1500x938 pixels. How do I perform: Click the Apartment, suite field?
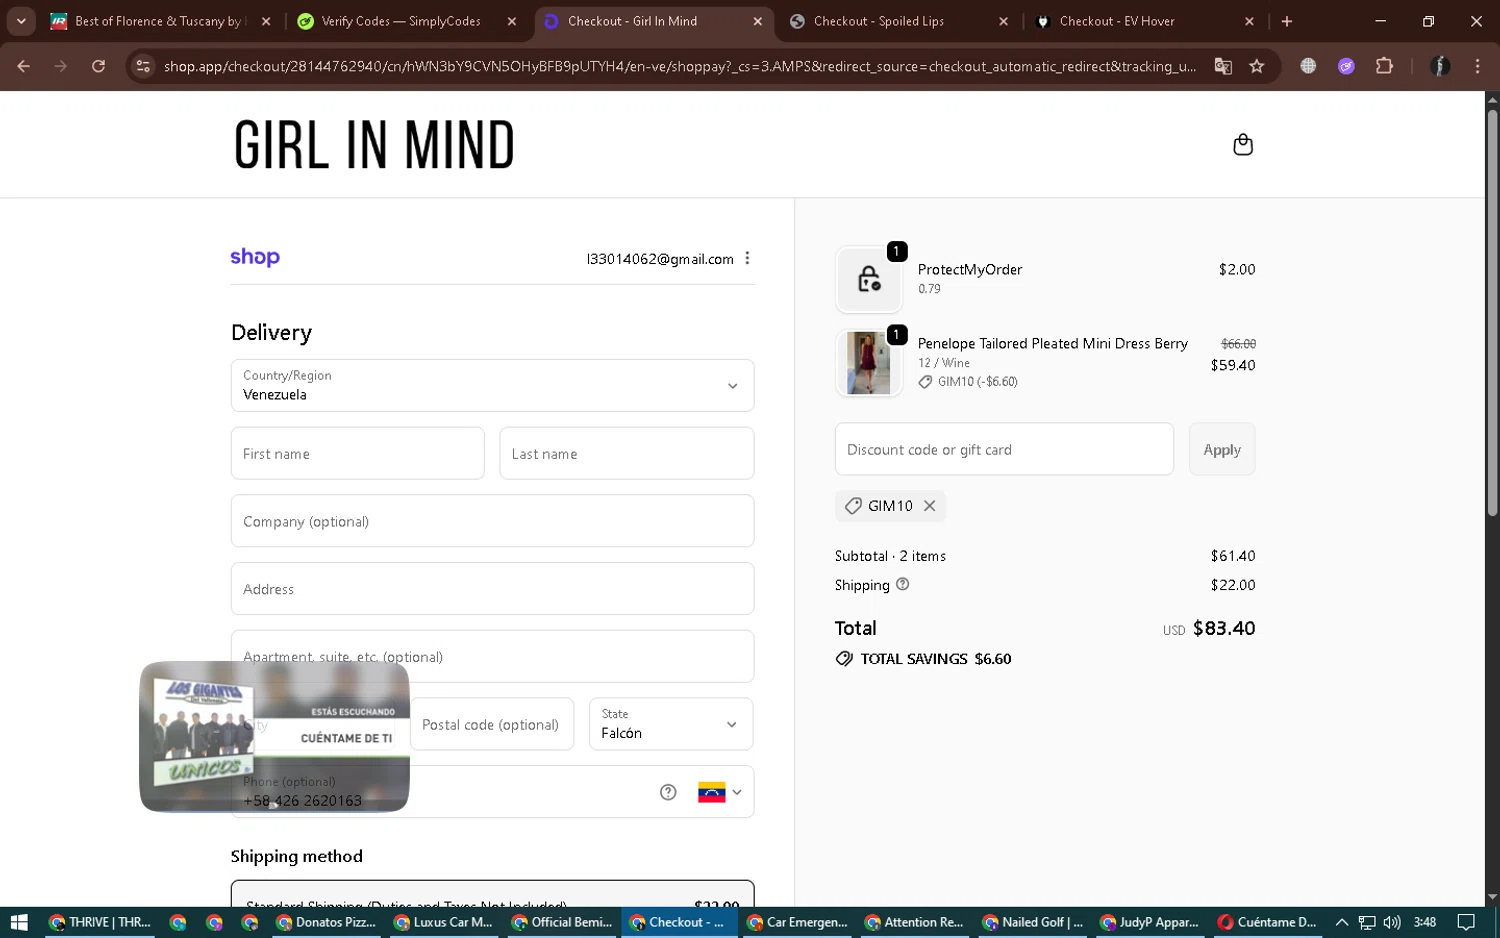point(492,656)
